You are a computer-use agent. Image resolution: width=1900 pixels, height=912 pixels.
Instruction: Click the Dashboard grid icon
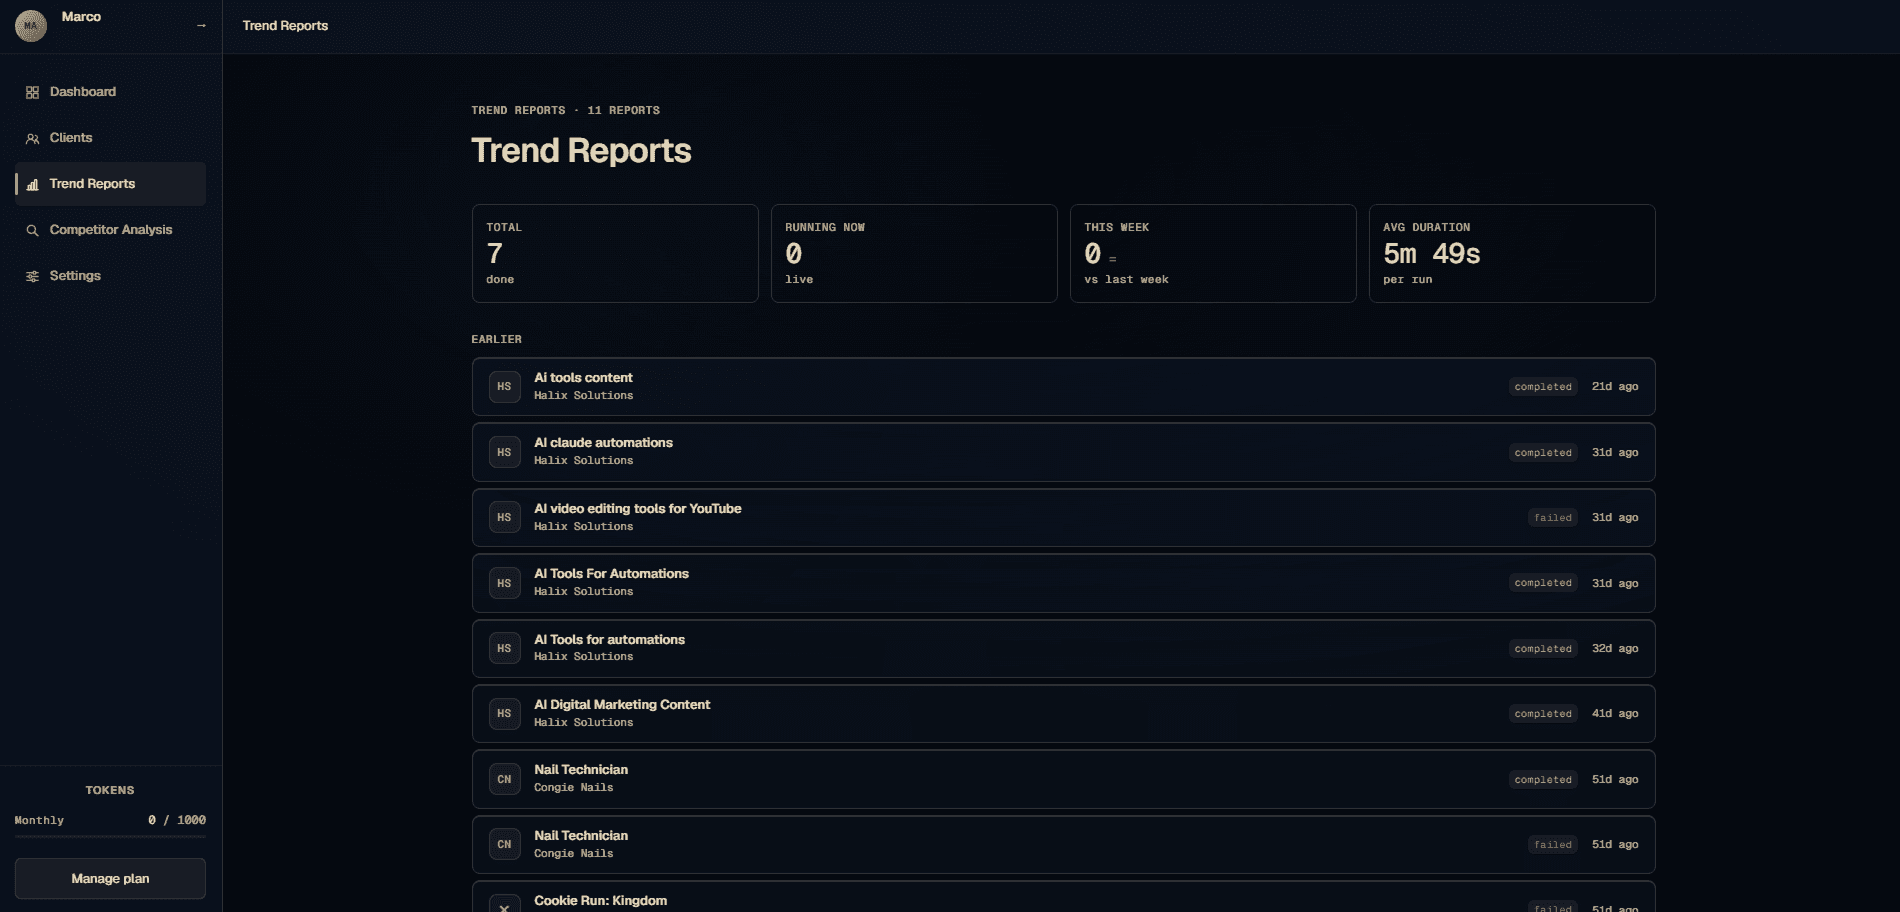point(32,92)
